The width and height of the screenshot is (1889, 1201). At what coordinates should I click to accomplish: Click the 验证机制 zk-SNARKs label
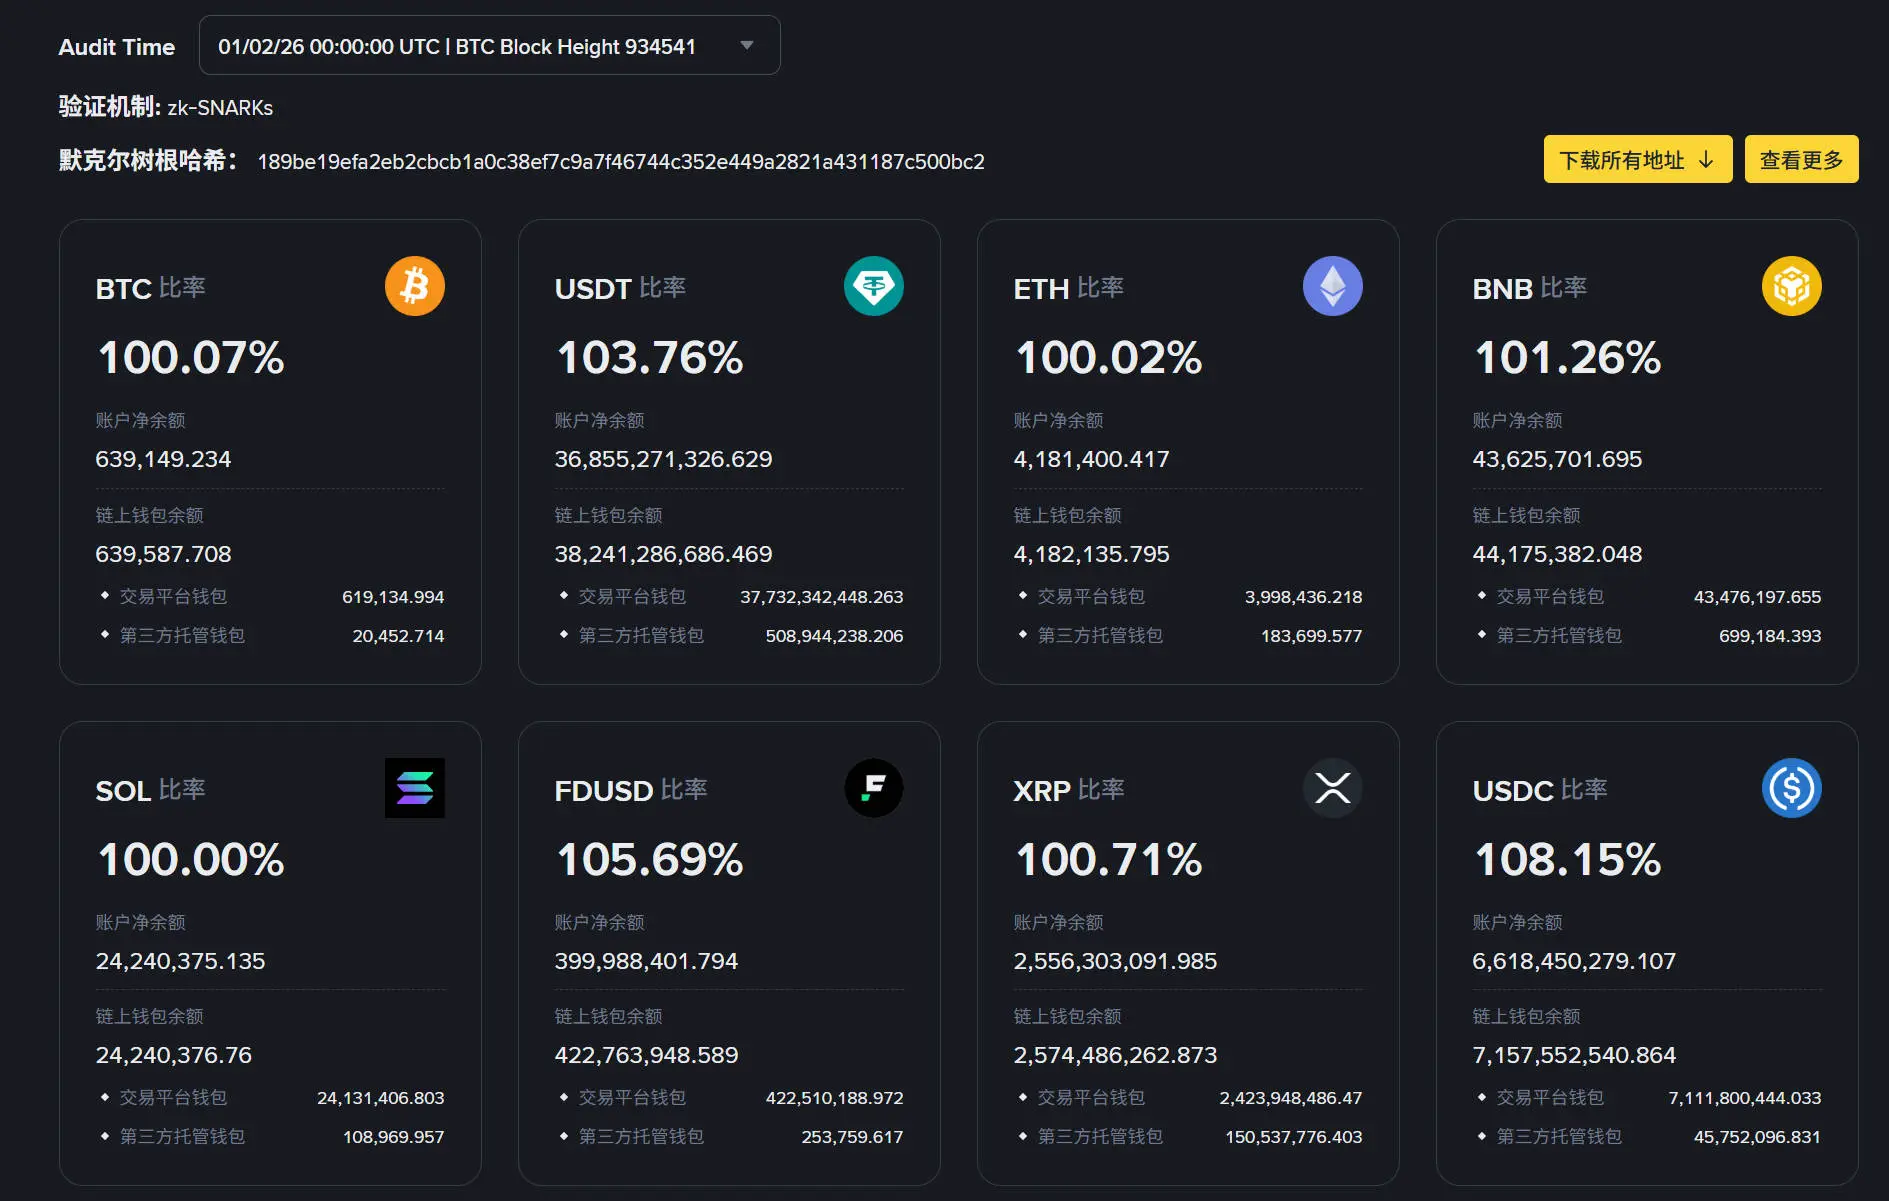(165, 107)
